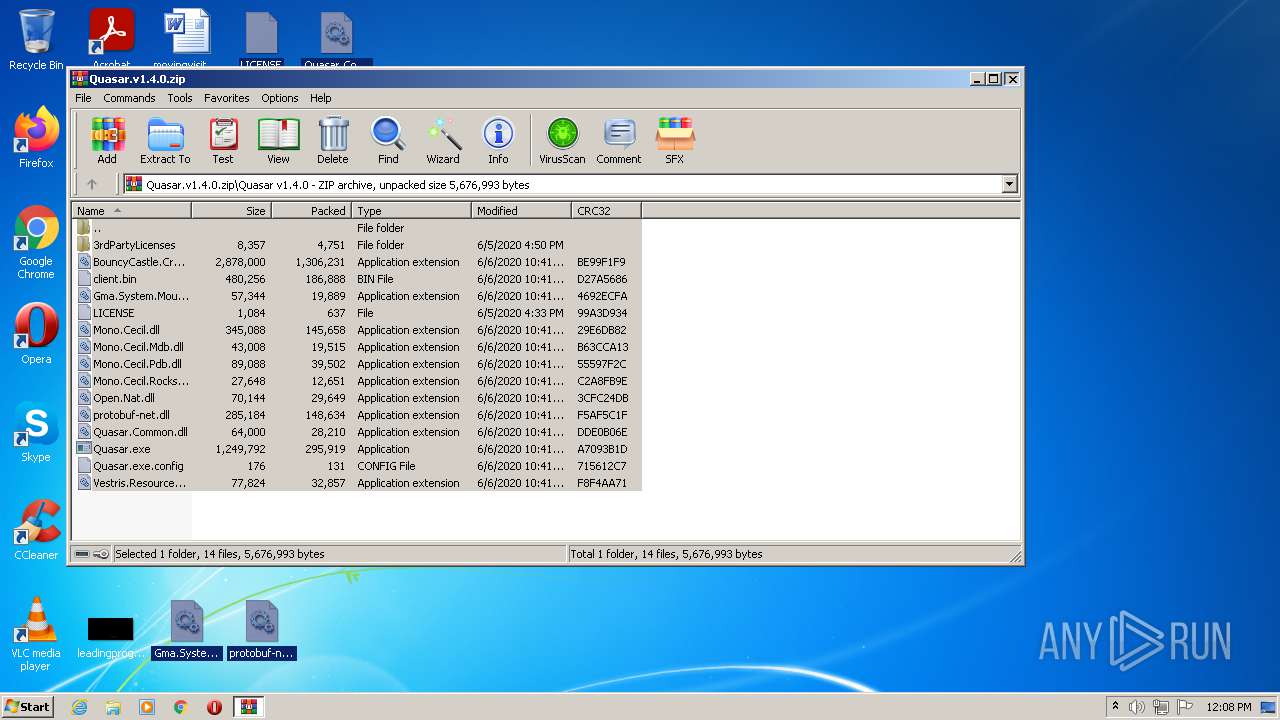Select the LICENSE file row
The width and height of the screenshot is (1280, 720).
click(357, 313)
